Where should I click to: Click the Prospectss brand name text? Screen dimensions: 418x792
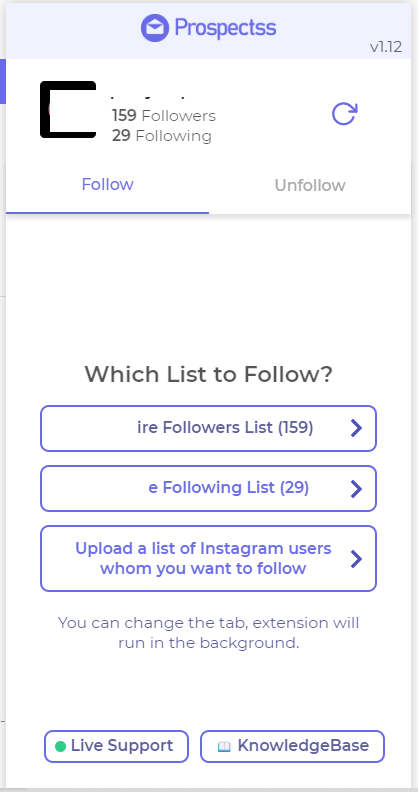point(225,28)
